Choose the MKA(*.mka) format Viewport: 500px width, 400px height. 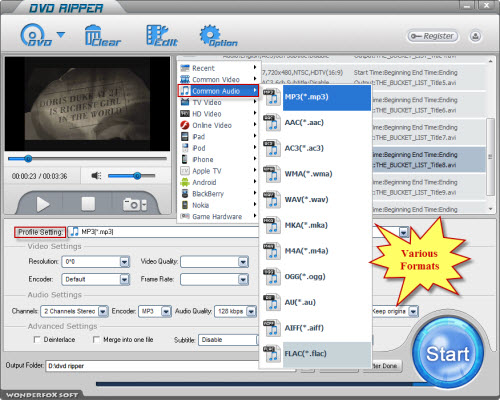[316, 225]
